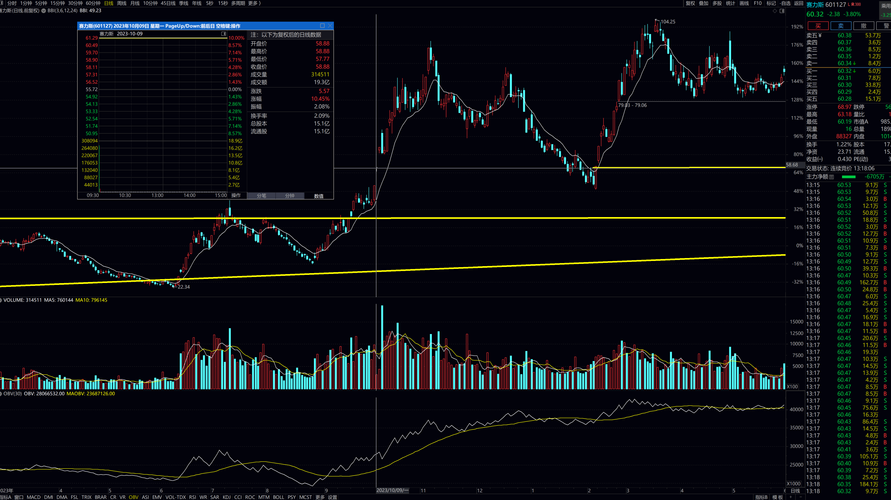Open 复权 adjustment toolbar option
891x500 pixels.
coord(690,3)
